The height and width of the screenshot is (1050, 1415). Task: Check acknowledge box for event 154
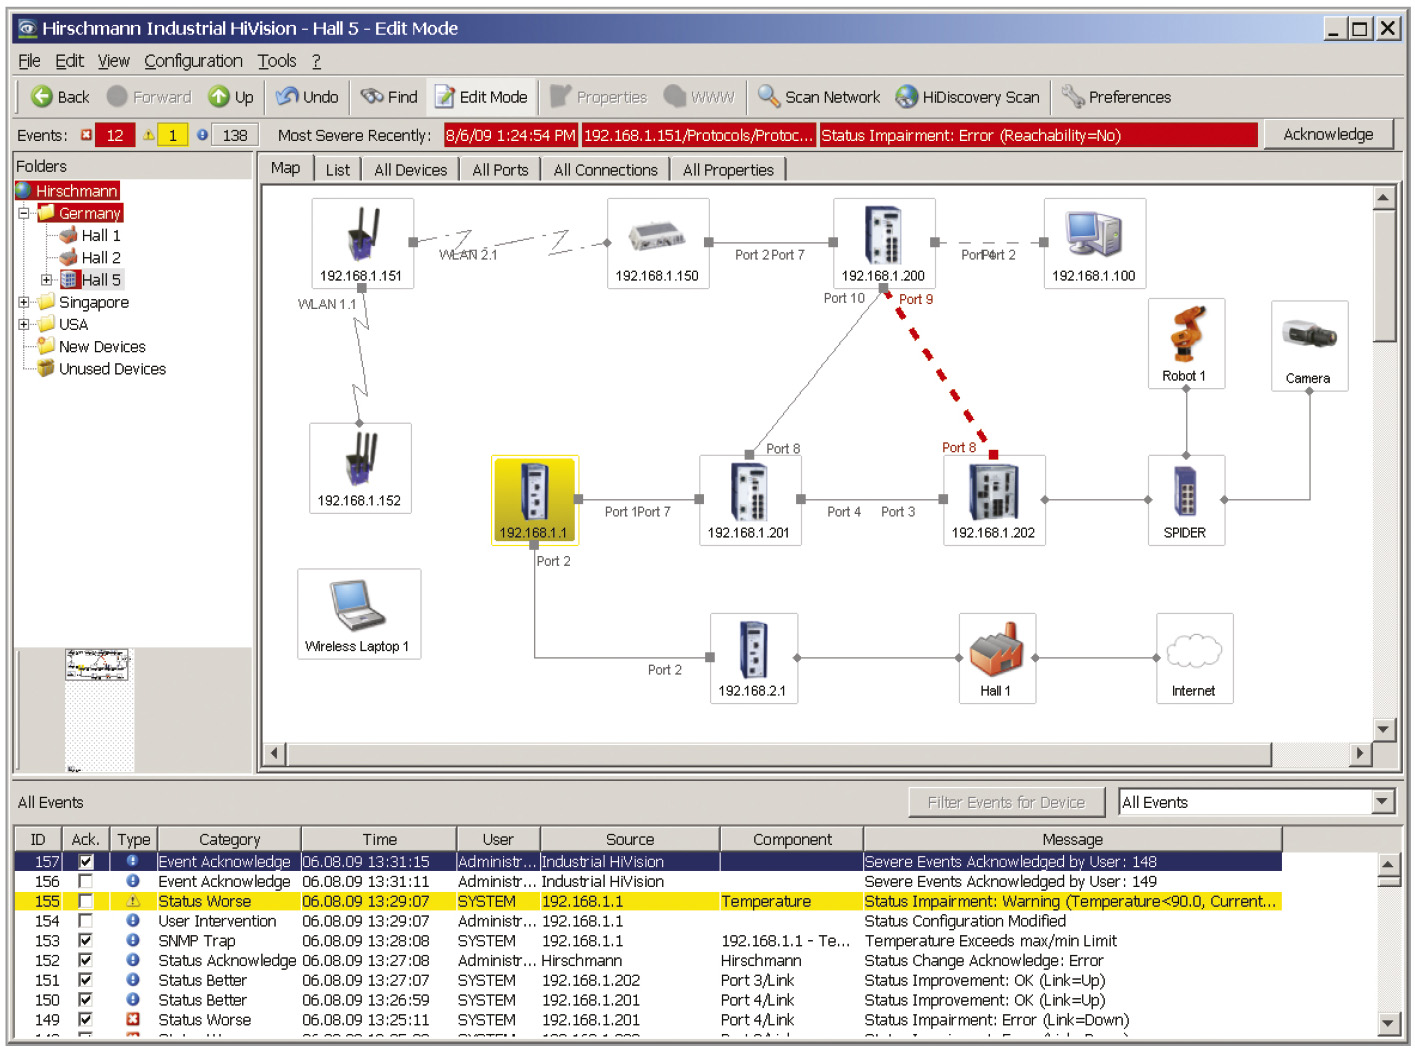pos(86,921)
